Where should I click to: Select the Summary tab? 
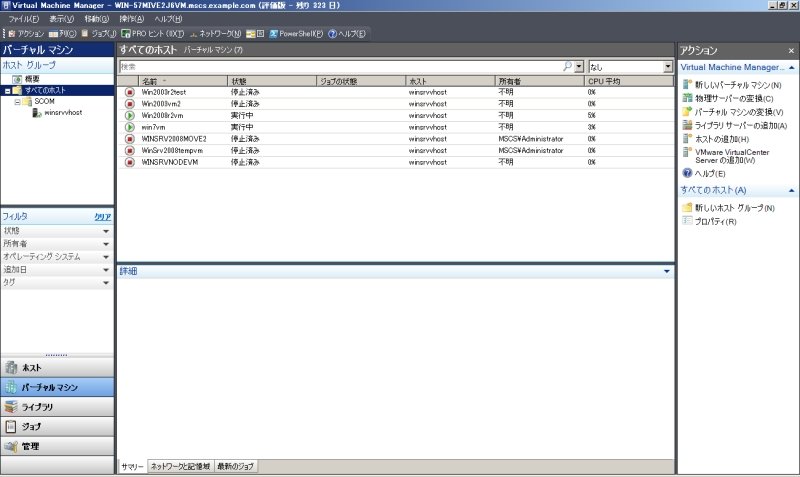133,466
